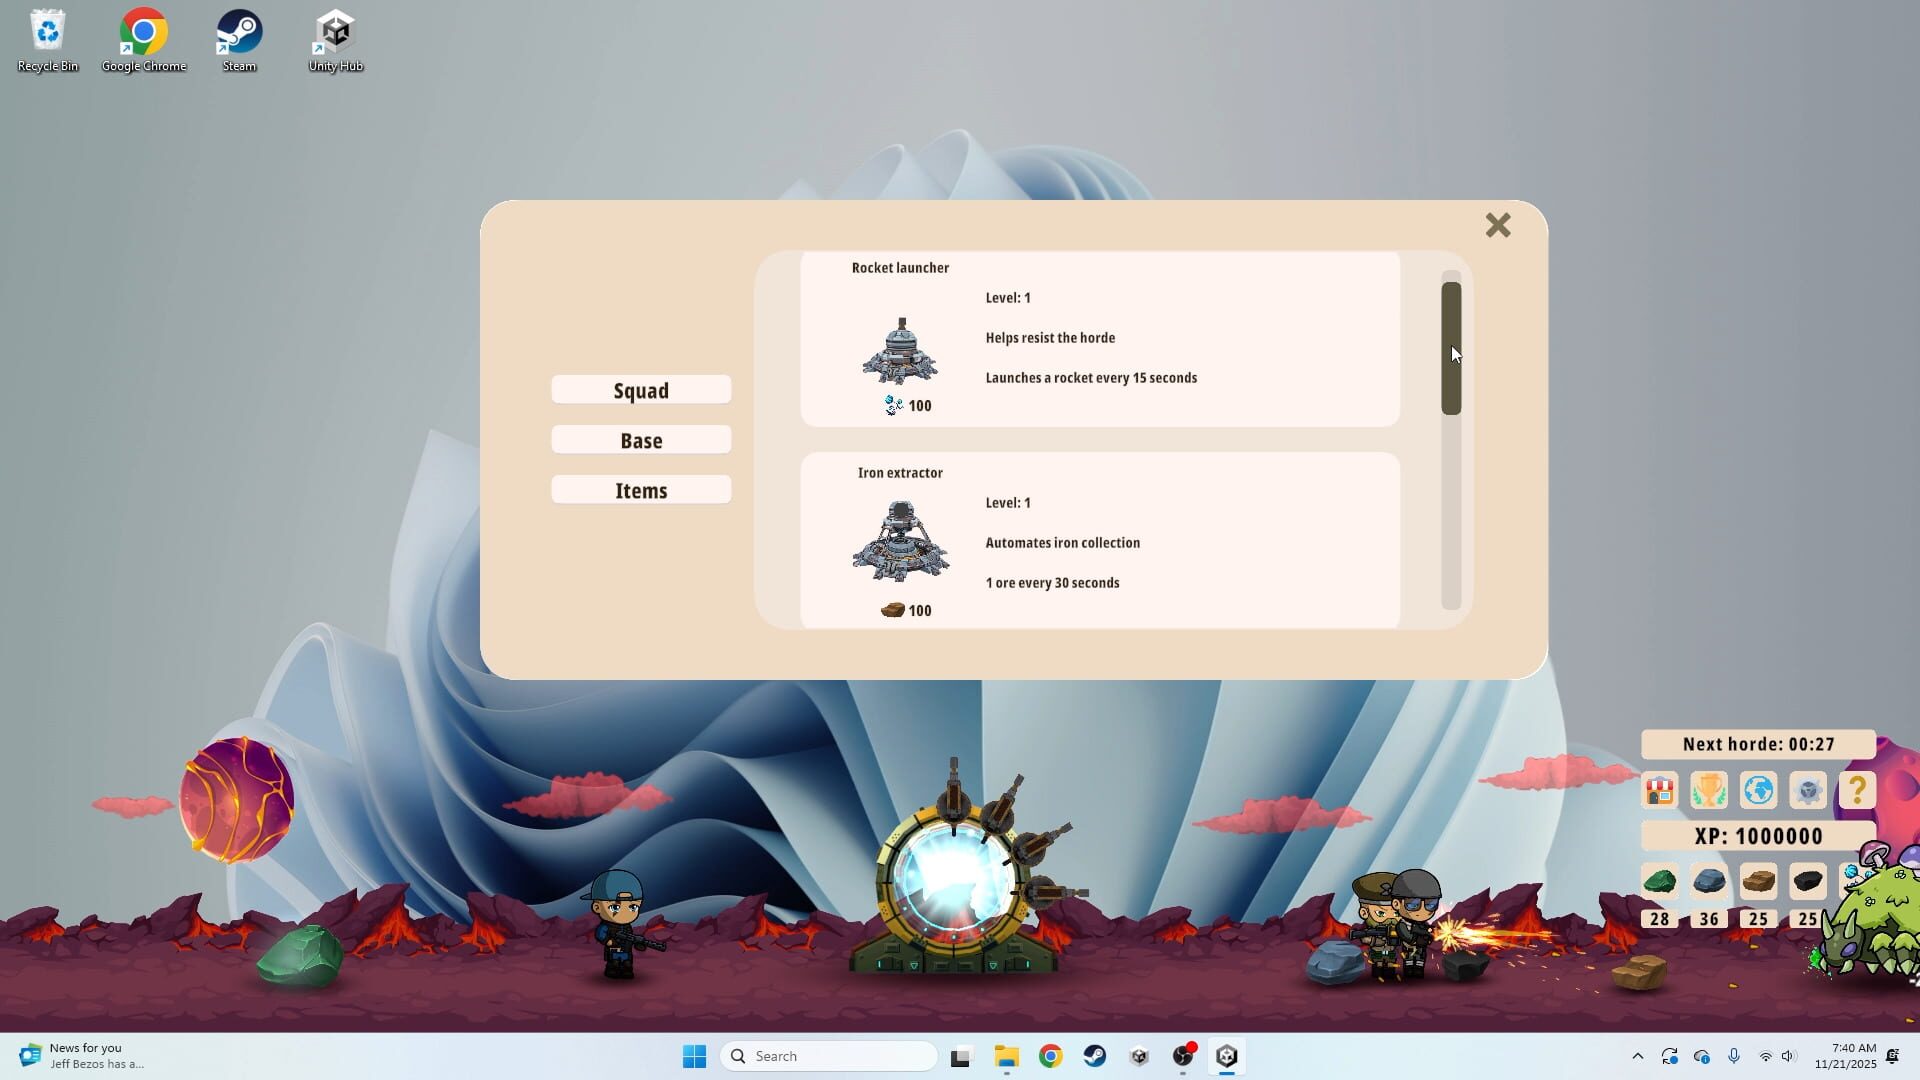Screen dimensions: 1920x1080
Task: Select the black coal resource icon
Action: coord(1810,880)
